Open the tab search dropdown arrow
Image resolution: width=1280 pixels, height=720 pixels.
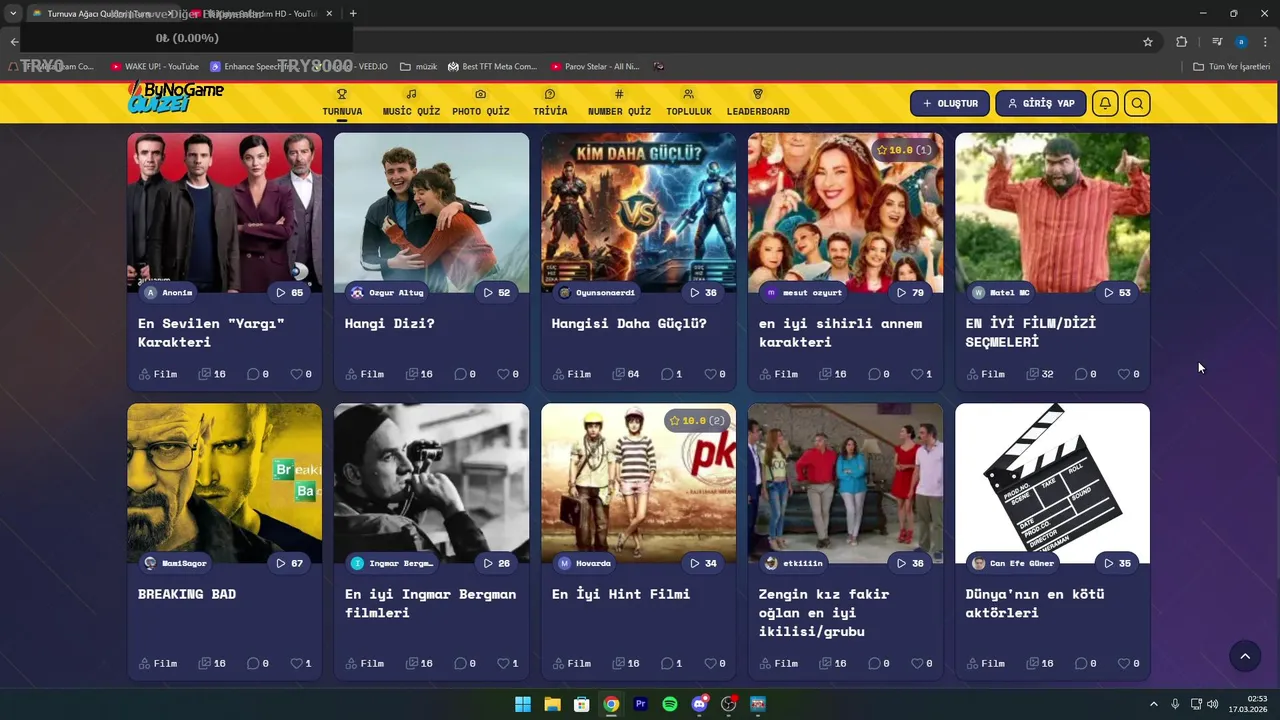13,13
